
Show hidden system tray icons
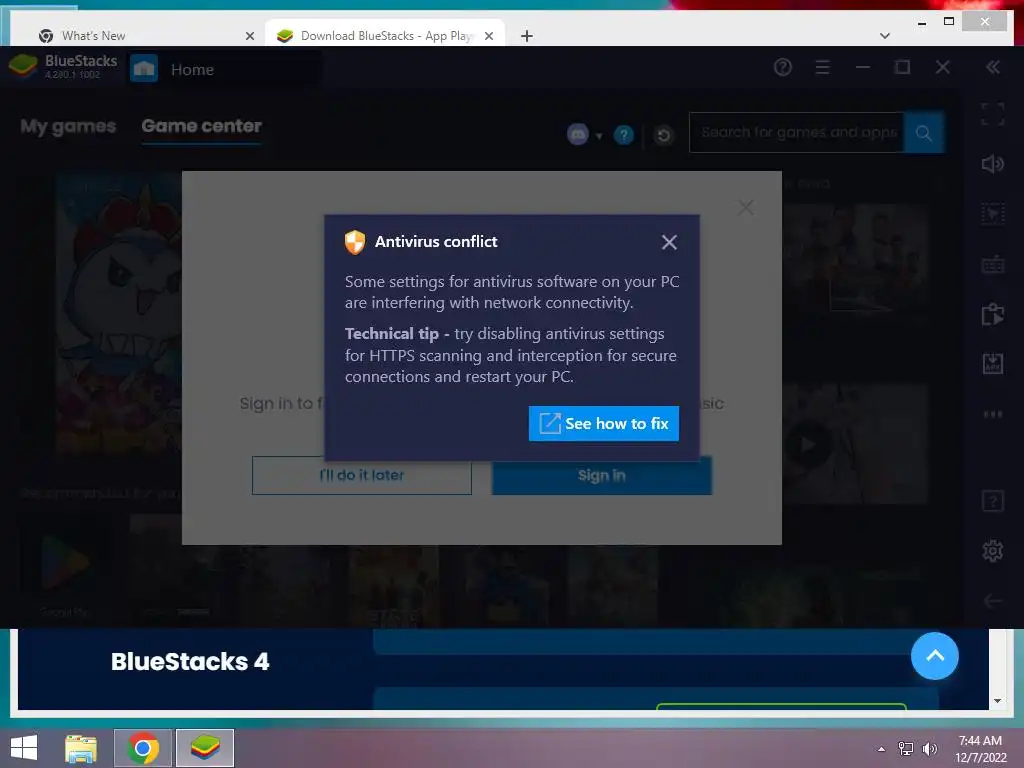[x=882, y=749]
